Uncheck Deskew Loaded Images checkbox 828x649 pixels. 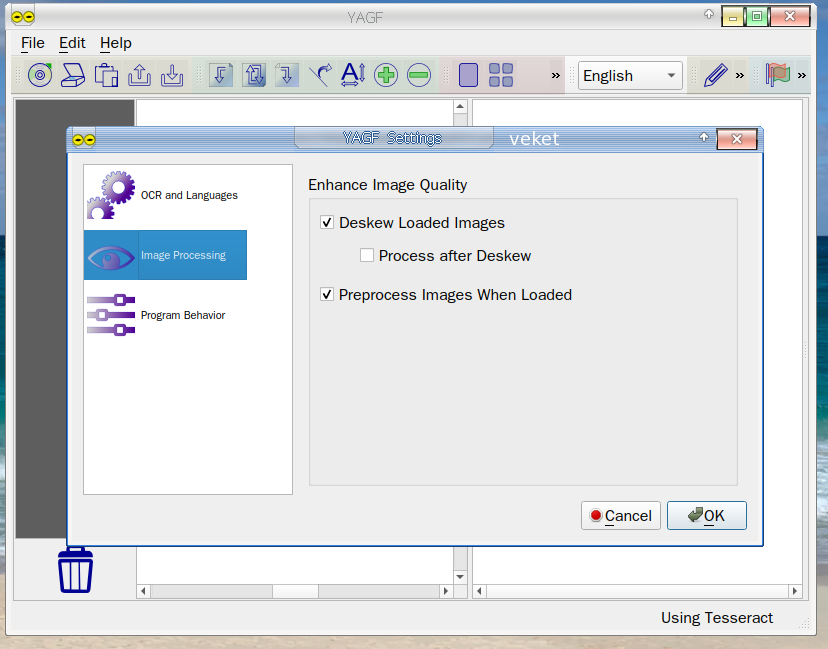[x=327, y=223]
